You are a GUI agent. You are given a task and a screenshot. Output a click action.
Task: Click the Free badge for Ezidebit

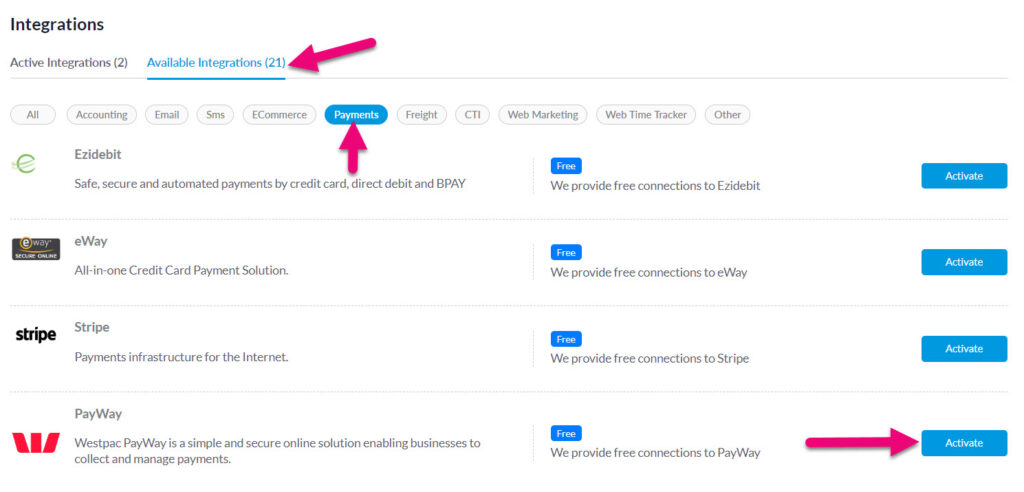click(x=566, y=166)
